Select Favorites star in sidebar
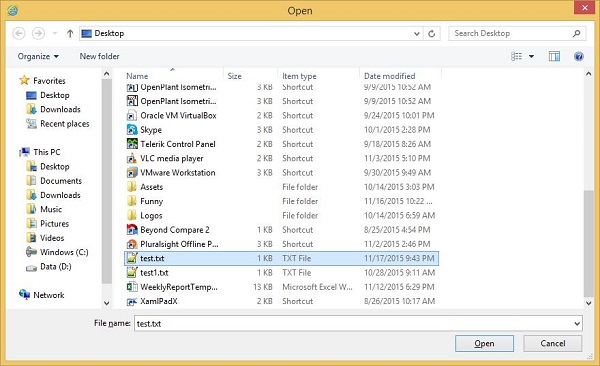Screen dimensions: 600x366 (x=24, y=80)
